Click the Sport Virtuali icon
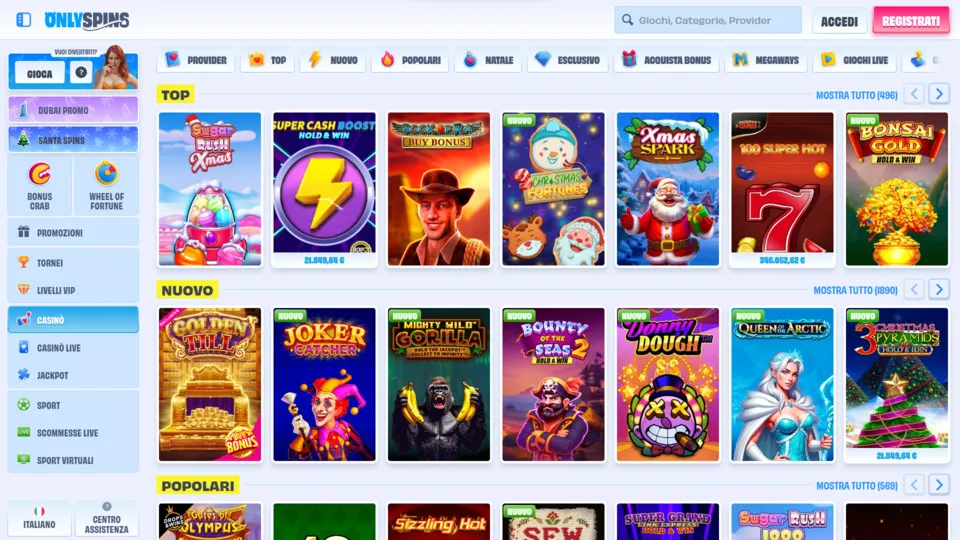The width and height of the screenshot is (960, 540). click(23, 460)
